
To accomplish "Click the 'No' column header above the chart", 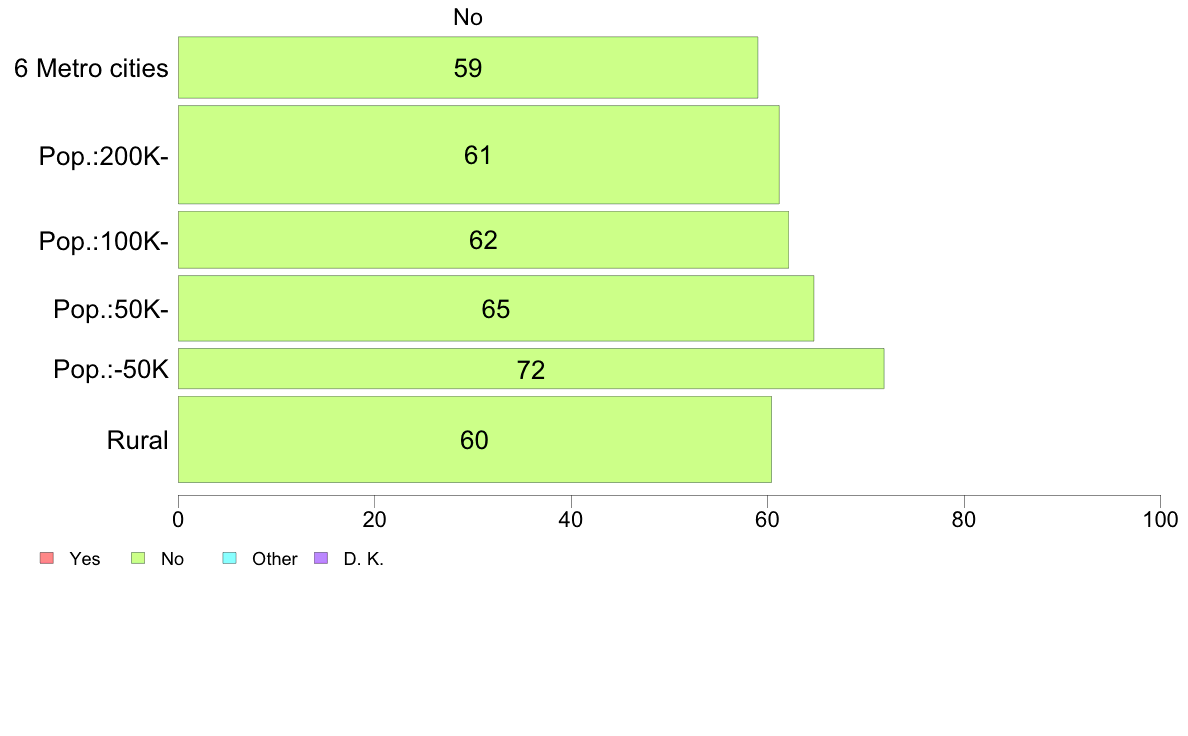I will click(468, 17).
